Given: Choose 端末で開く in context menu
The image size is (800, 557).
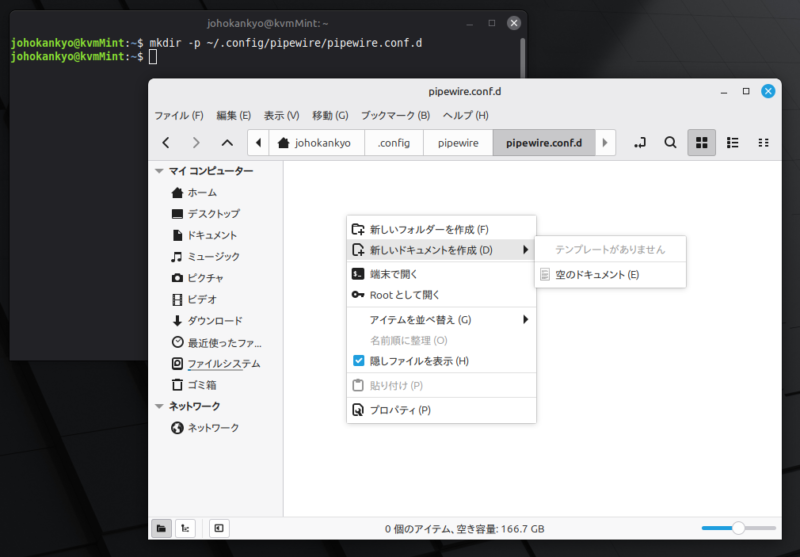Looking at the screenshot, I should point(394,274).
